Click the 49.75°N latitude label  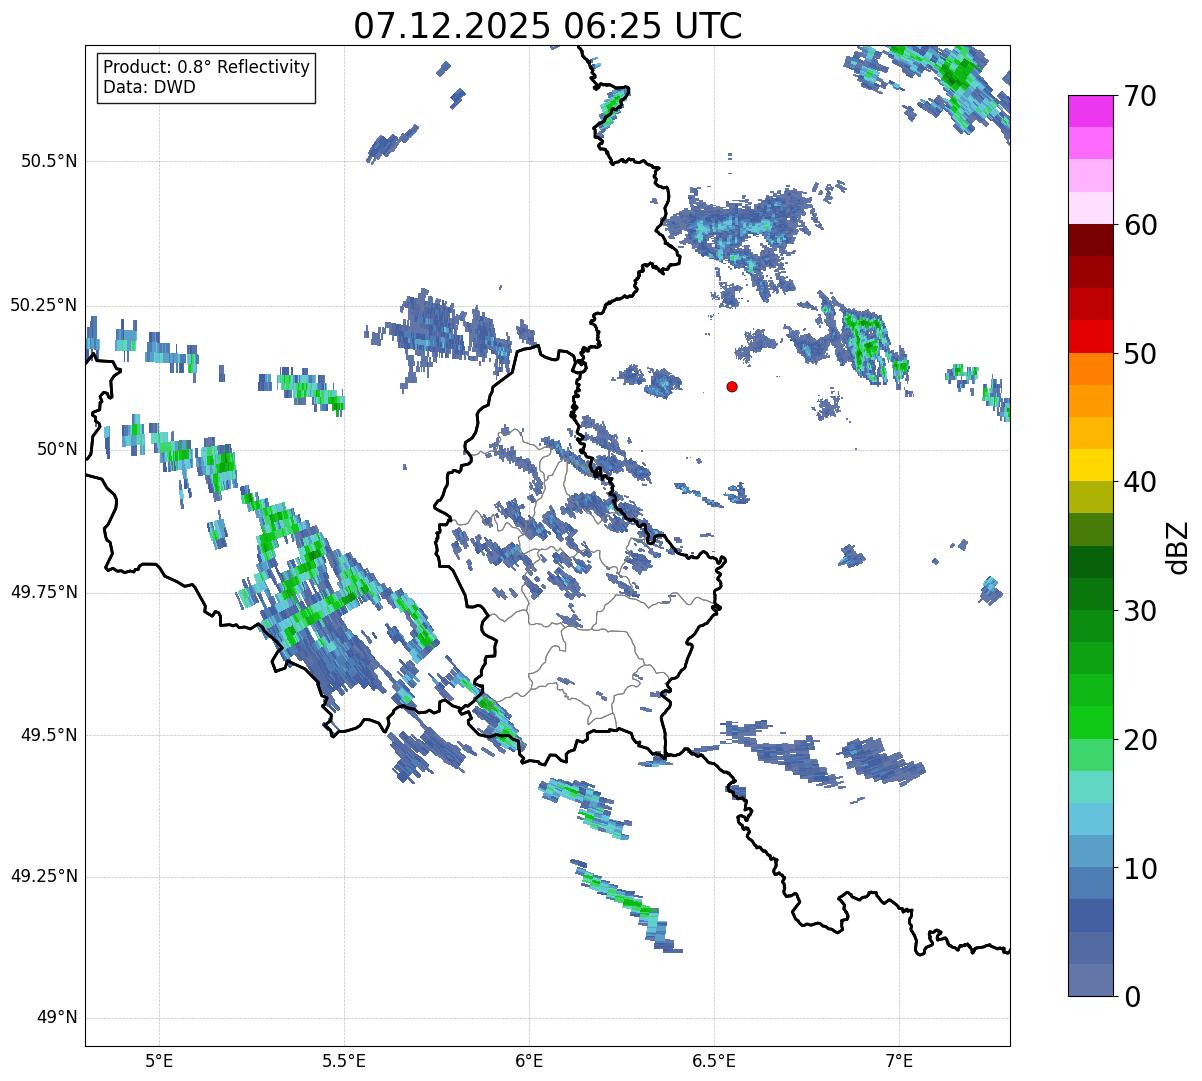point(44,592)
